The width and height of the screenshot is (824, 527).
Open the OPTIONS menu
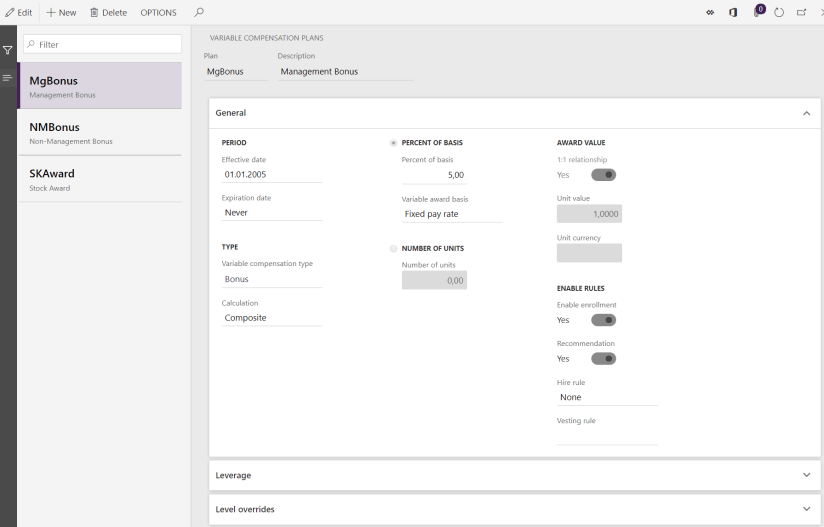(158, 12)
